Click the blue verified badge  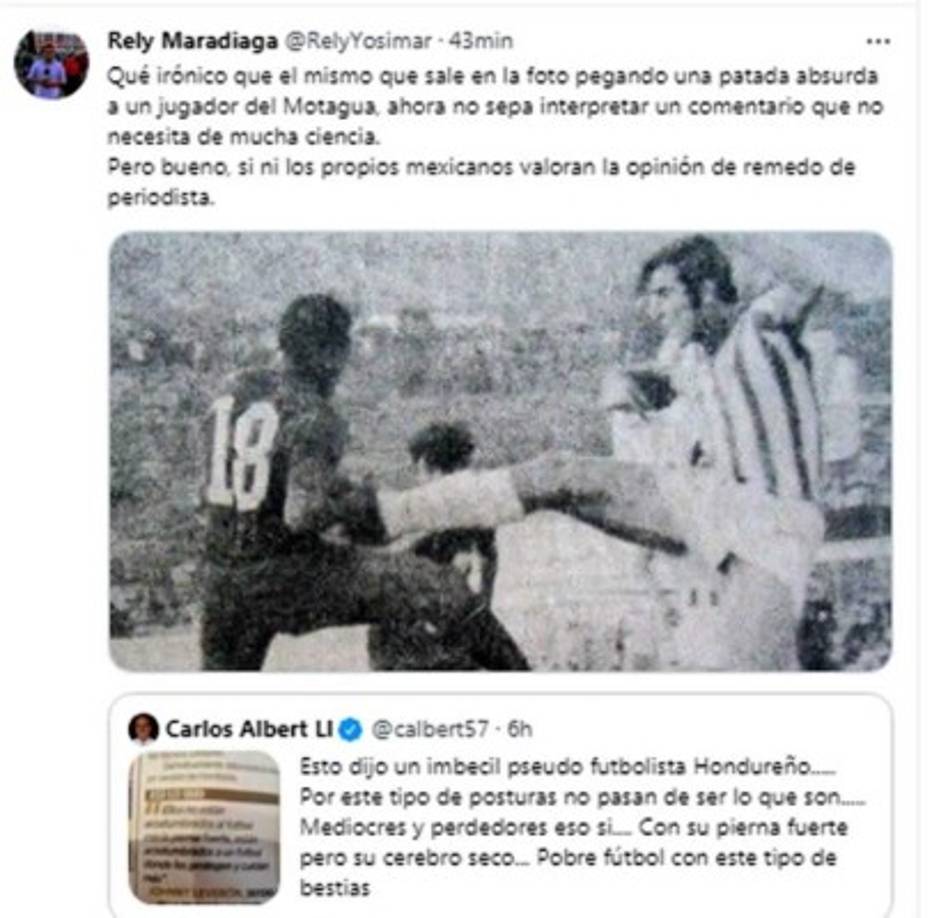[349, 729]
